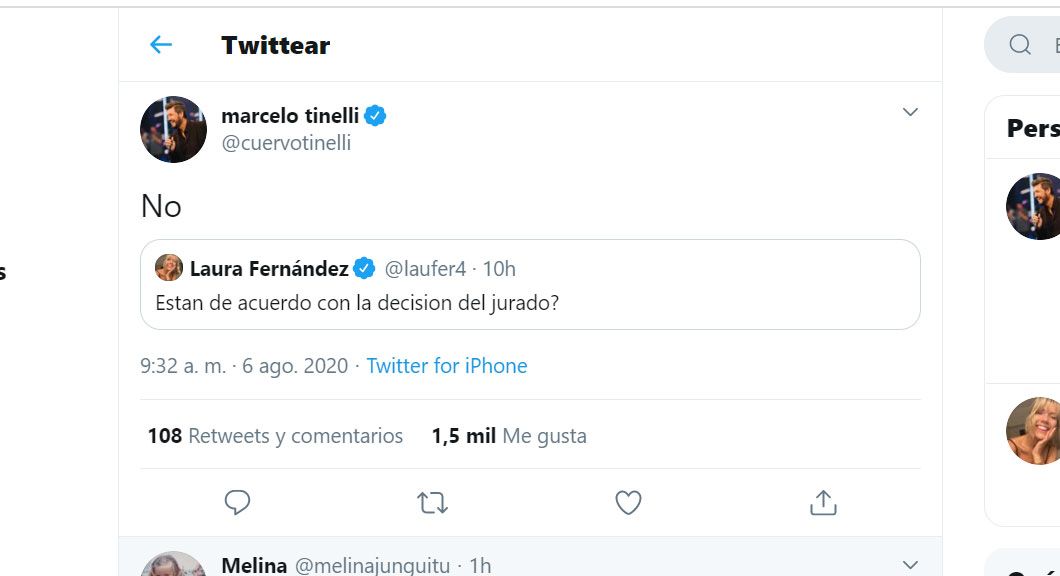This screenshot has height=576, width=1060.
Task: Like the tweet with heart icon
Action: coord(628,502)
